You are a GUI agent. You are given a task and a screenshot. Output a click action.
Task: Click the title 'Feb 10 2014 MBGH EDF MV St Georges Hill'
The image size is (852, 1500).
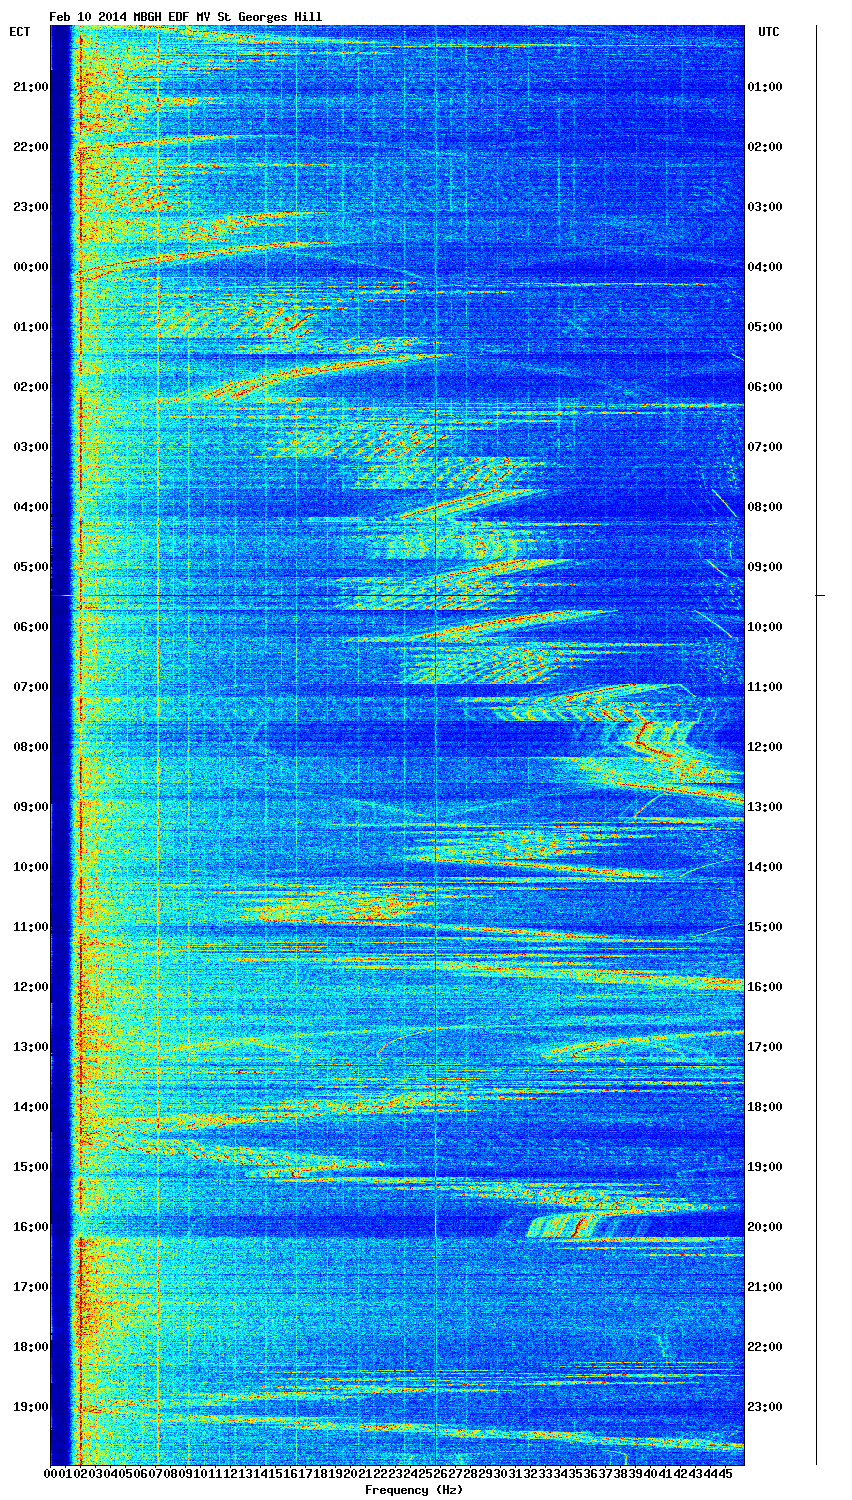click(186, 17)
